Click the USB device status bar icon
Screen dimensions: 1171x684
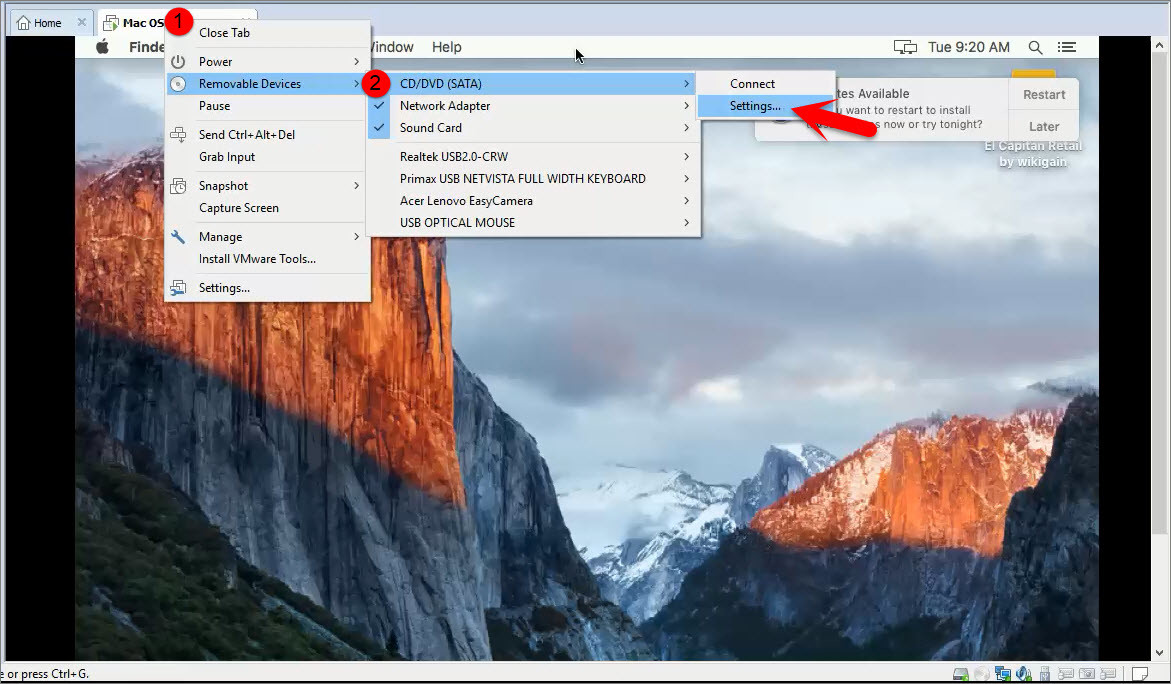click(x=1045, y=674)
